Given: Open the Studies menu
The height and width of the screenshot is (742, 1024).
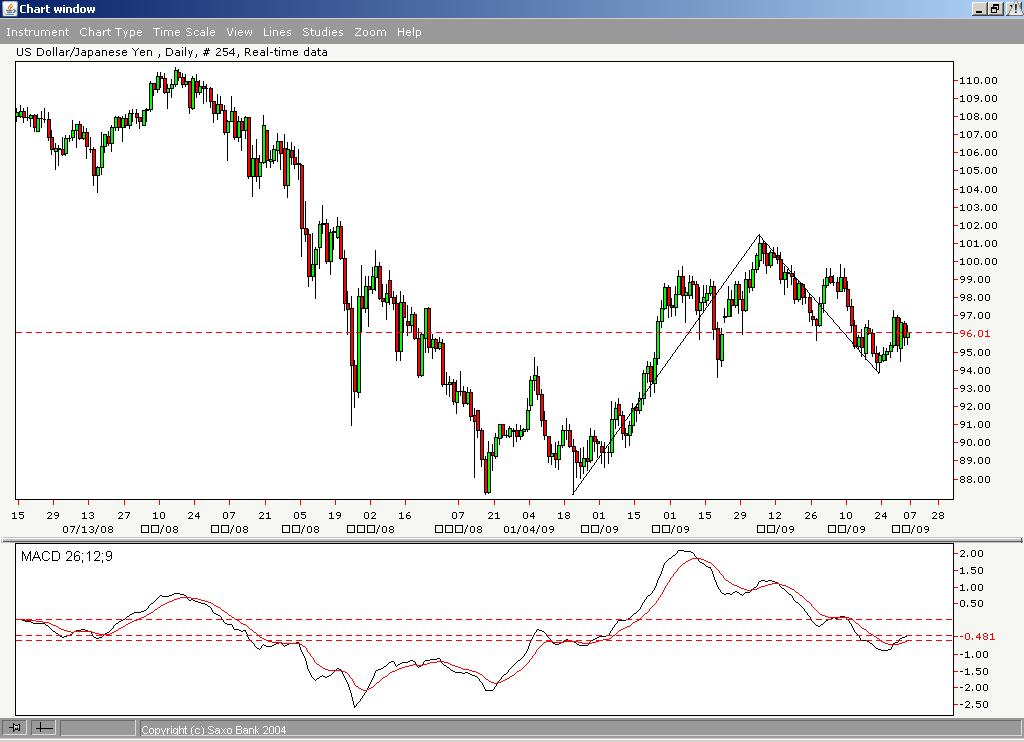Looking at the screenshot, I should click(x=323, y=32).
